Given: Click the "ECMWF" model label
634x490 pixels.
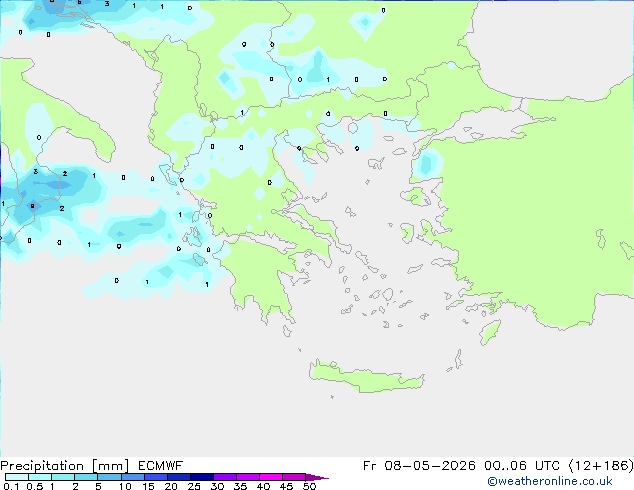Looking at the screenshot, I should pos(161,466).
